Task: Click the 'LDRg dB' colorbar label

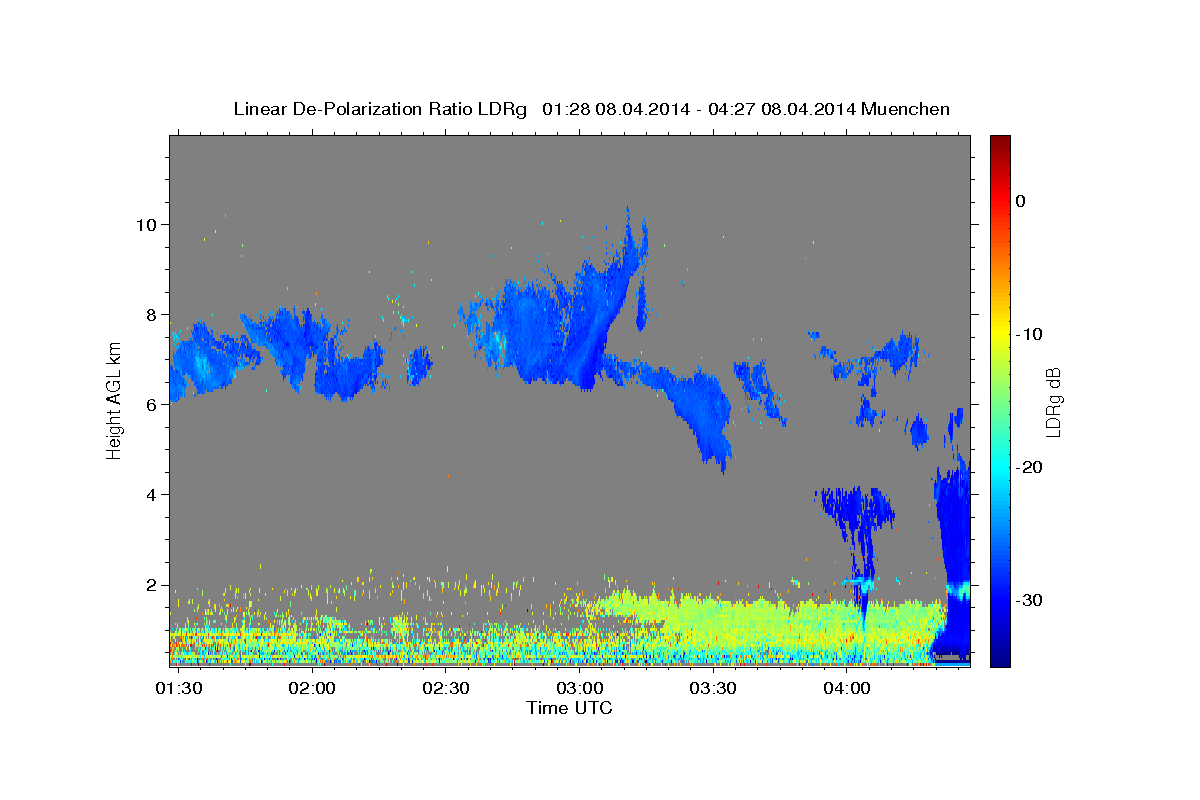Action: tap(1052, 402)
